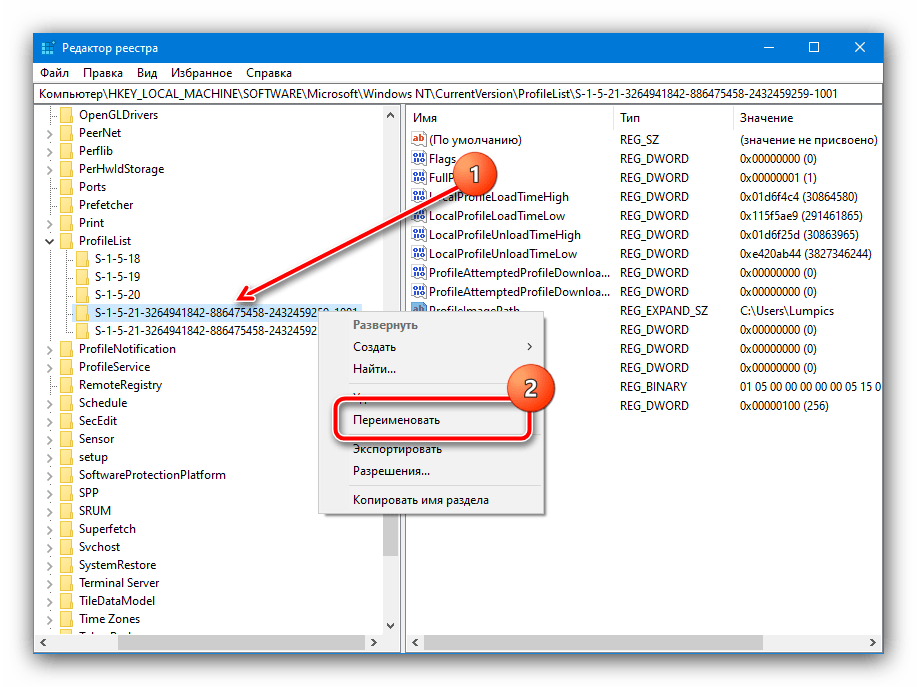917x687 pixels.
Task: Open the Создать submenu arrow
Action: [x=529, y=347]
